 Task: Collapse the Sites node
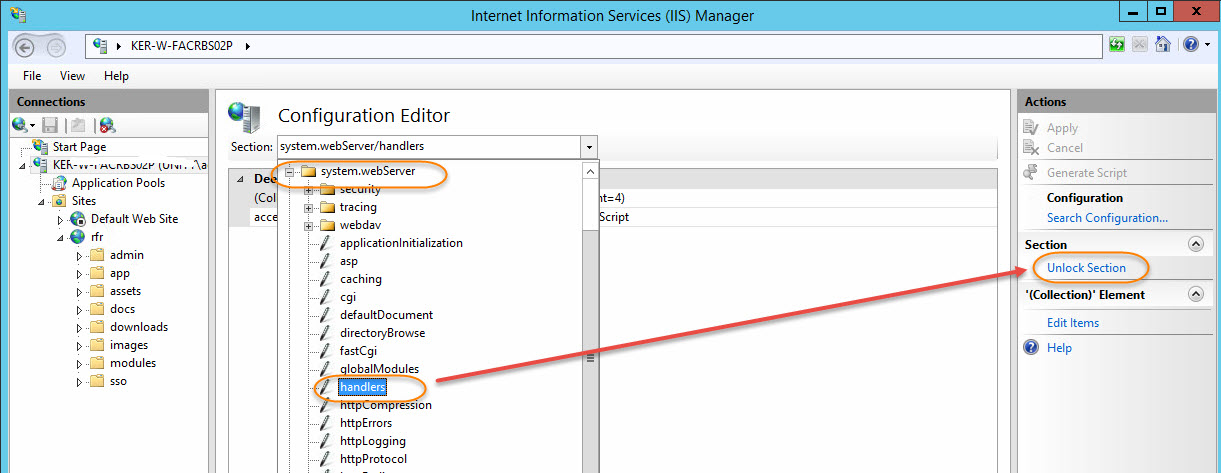pyautogui.click(x=43, y=201)
